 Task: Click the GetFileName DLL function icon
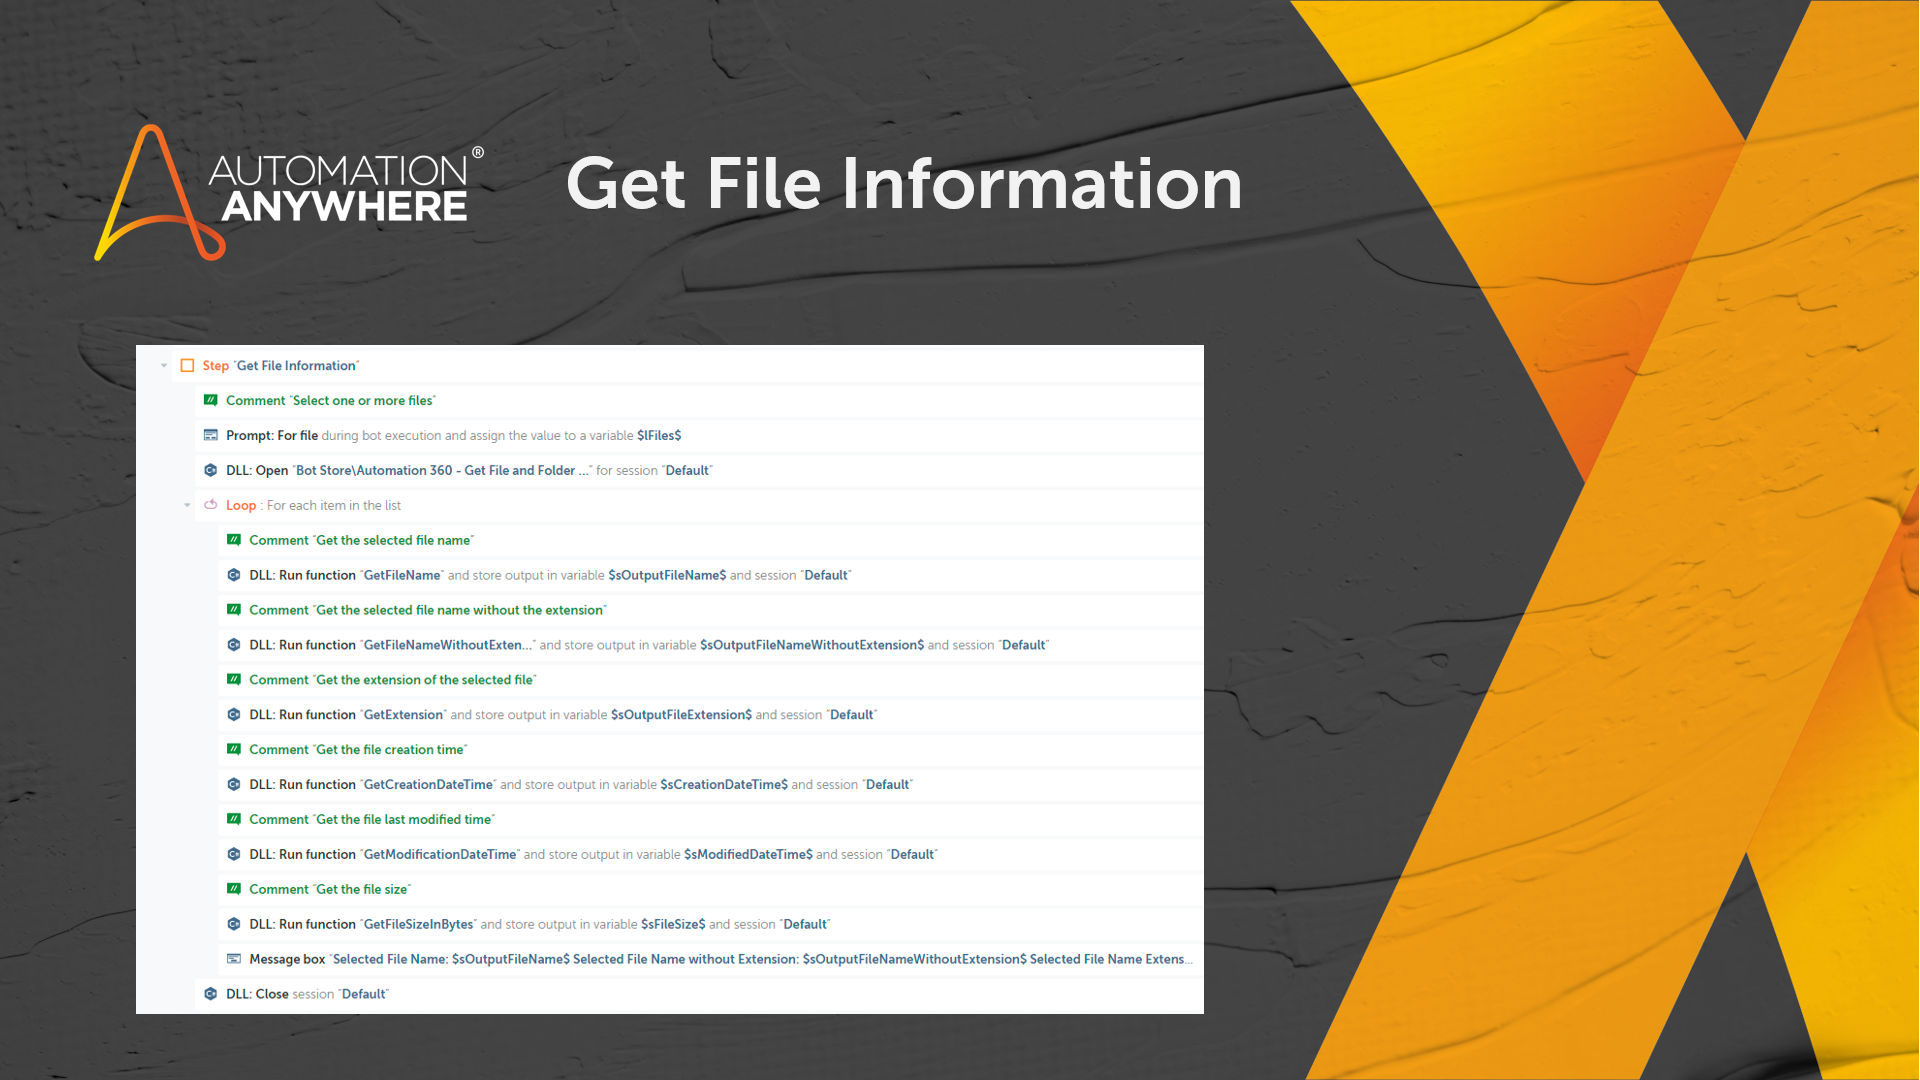234,575
